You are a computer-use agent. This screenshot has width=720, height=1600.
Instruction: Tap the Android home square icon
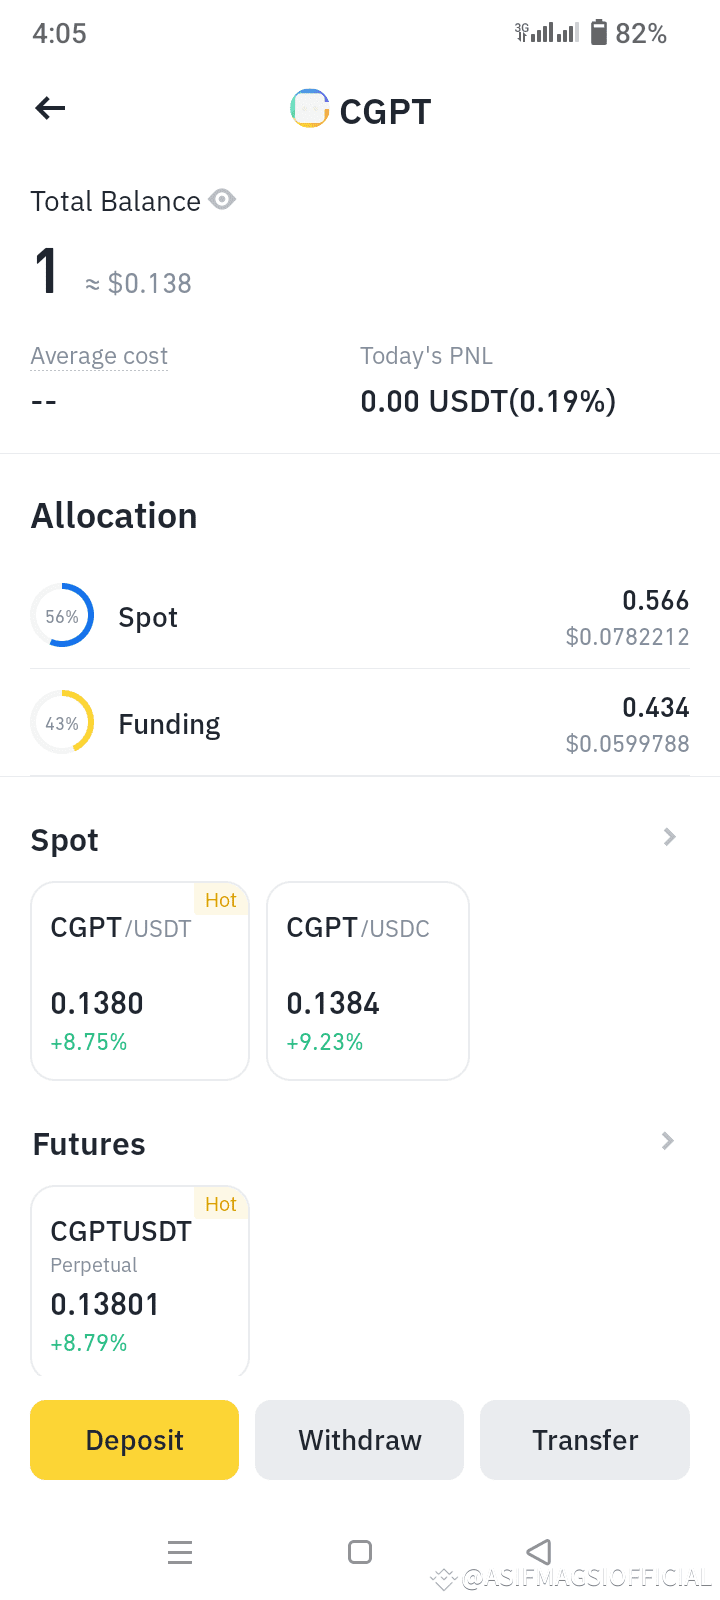360,1552
